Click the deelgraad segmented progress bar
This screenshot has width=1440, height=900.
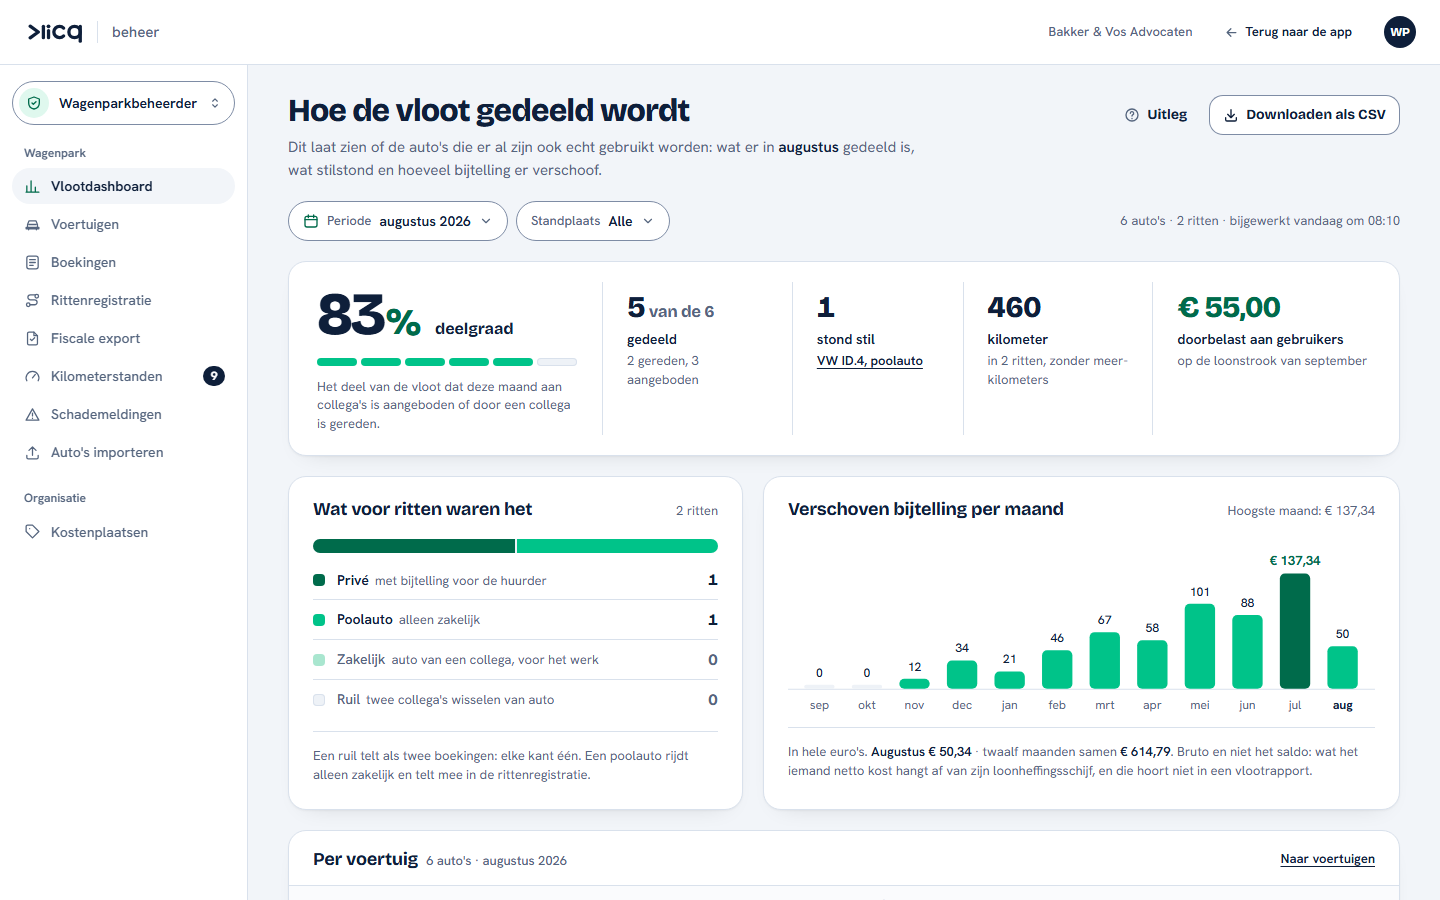[x=447, y=362]
